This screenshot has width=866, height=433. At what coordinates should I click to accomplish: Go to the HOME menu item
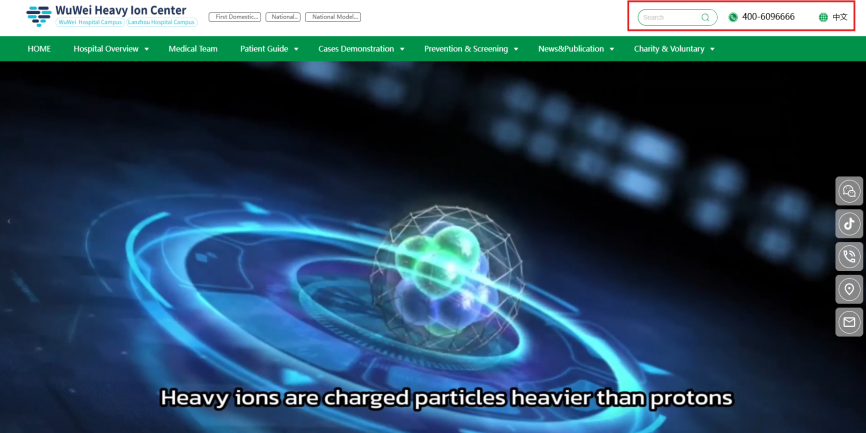tap(39, 49)
